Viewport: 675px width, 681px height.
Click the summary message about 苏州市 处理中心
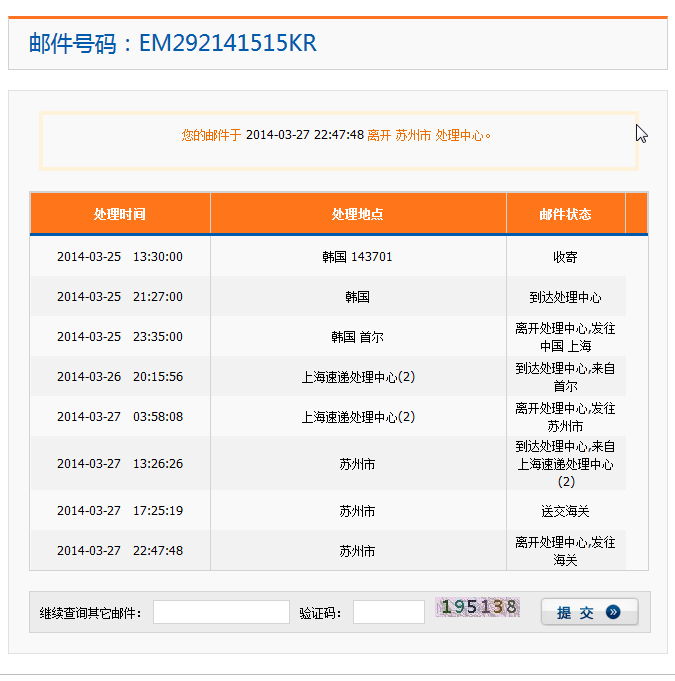(336, 135)
